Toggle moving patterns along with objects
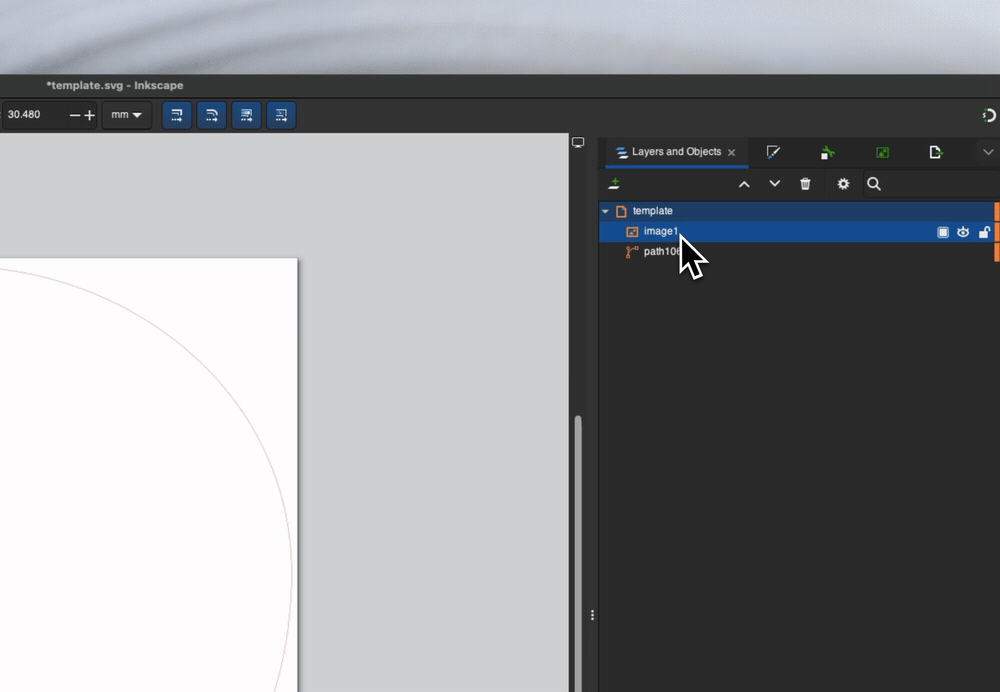Screen dimensions: 1000x692 [281, 115]
